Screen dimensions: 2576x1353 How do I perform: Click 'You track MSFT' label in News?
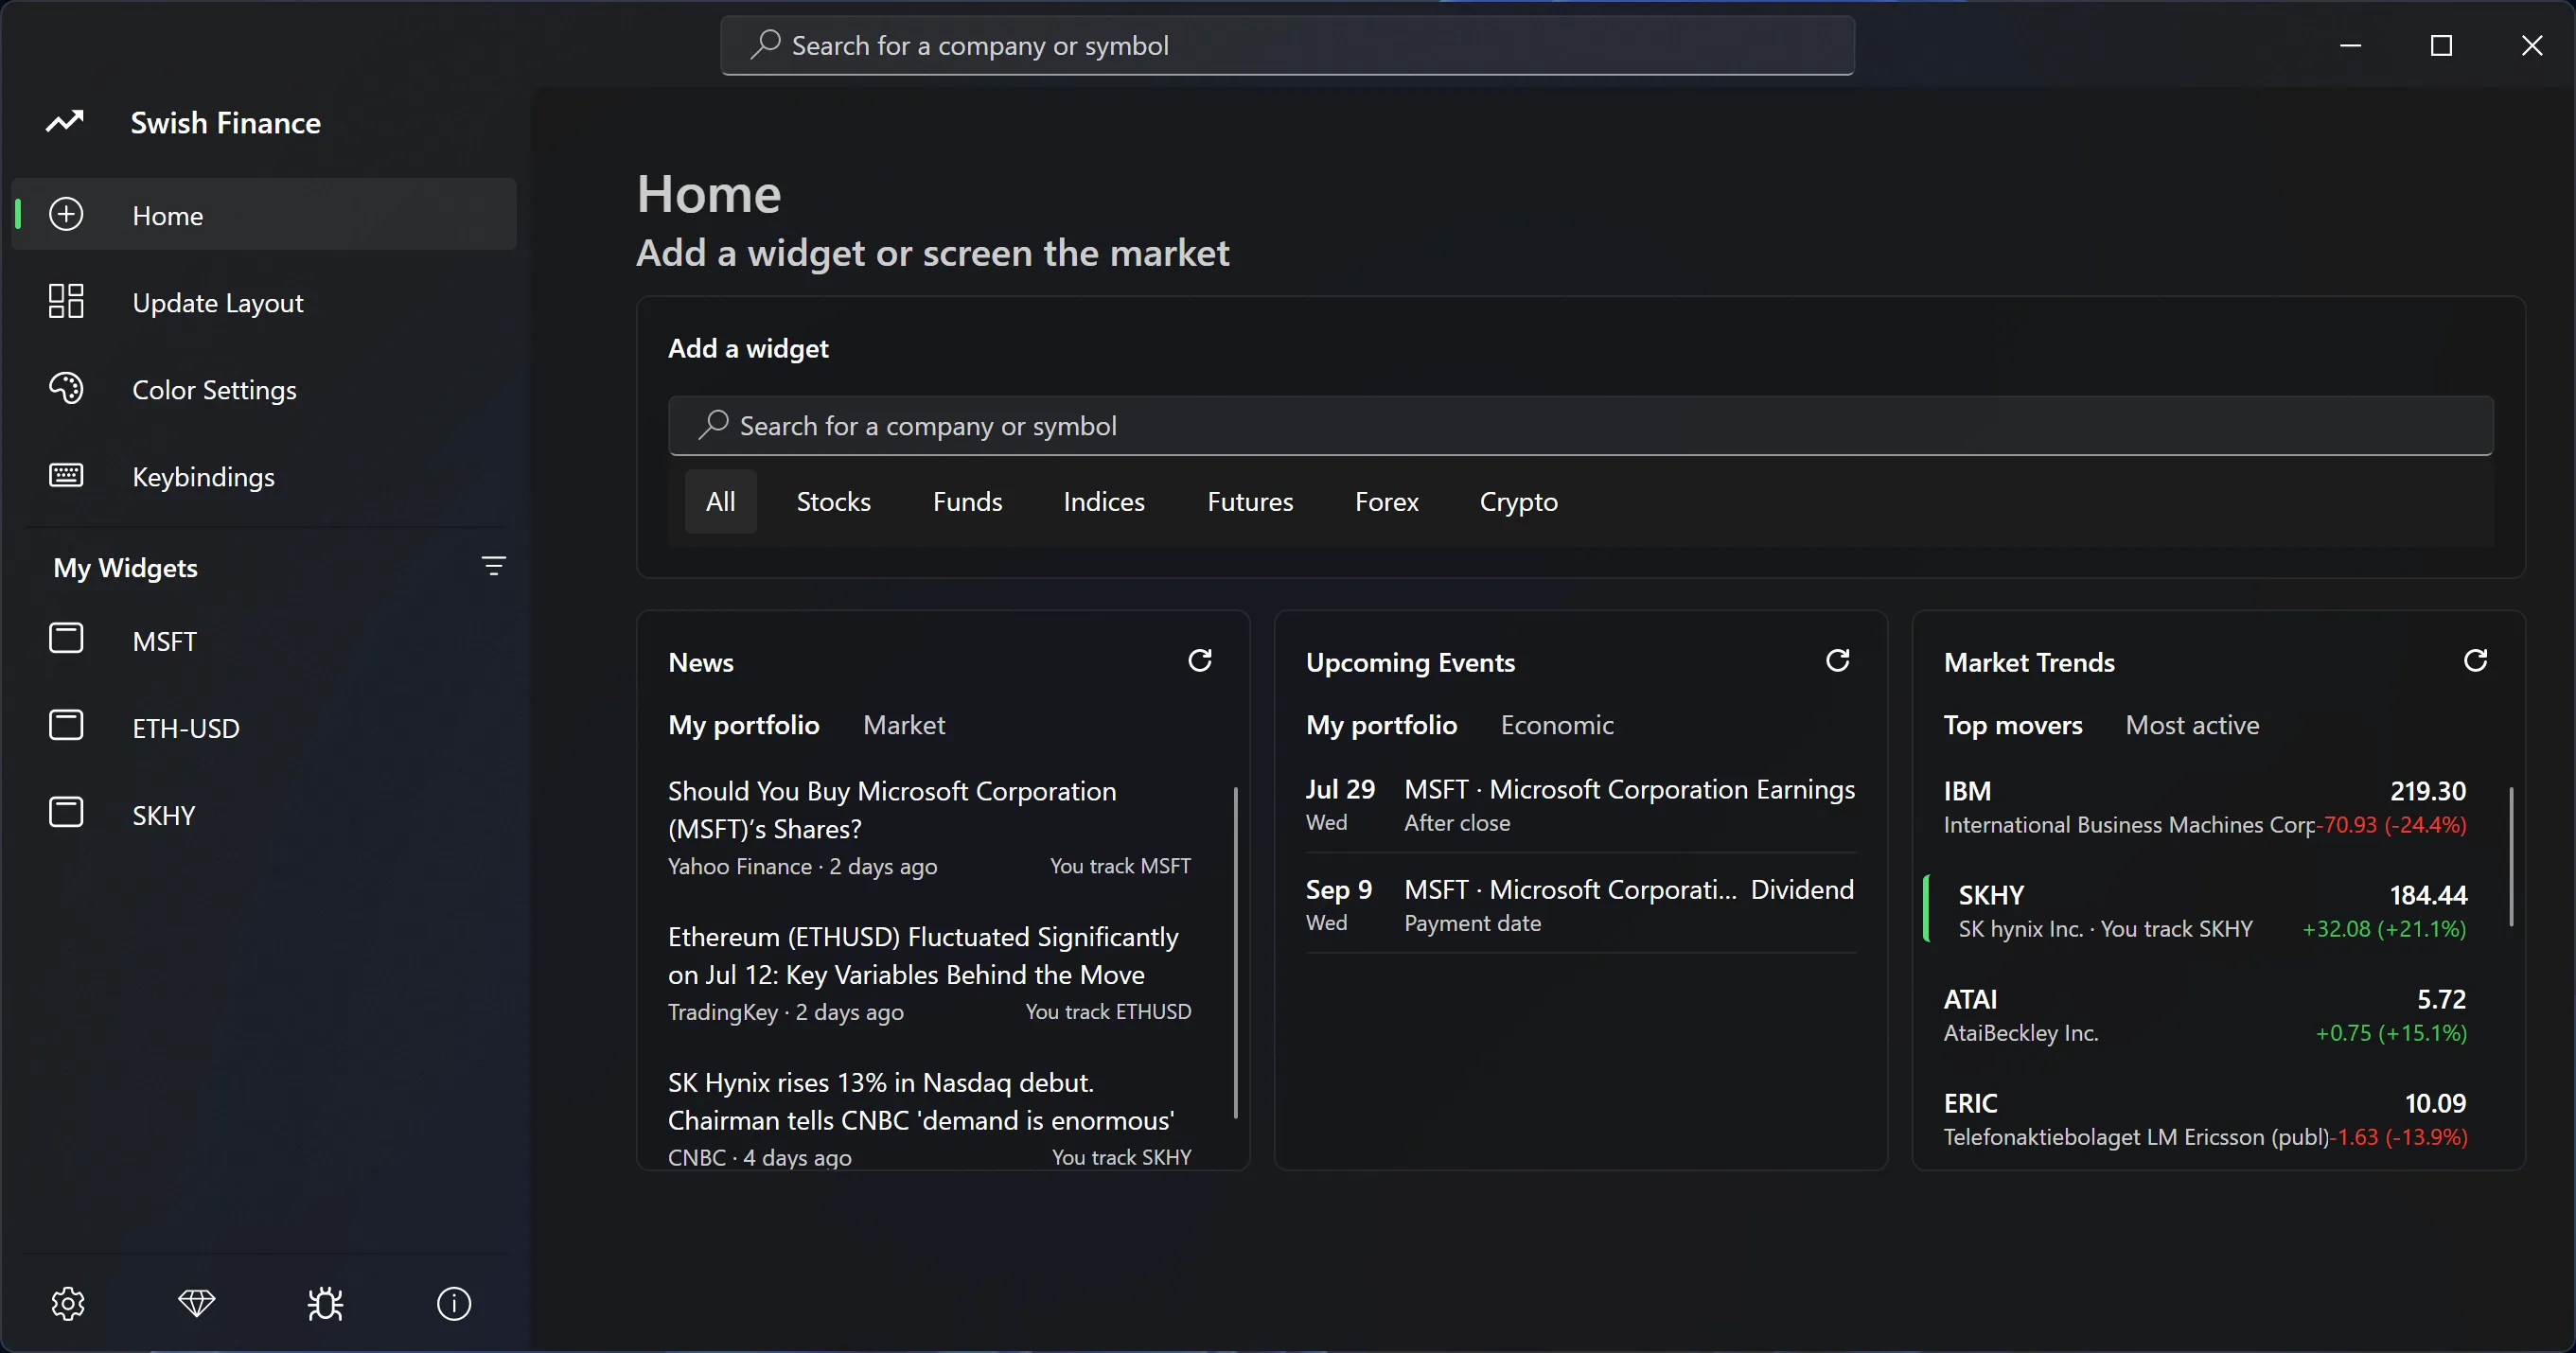1120,866
